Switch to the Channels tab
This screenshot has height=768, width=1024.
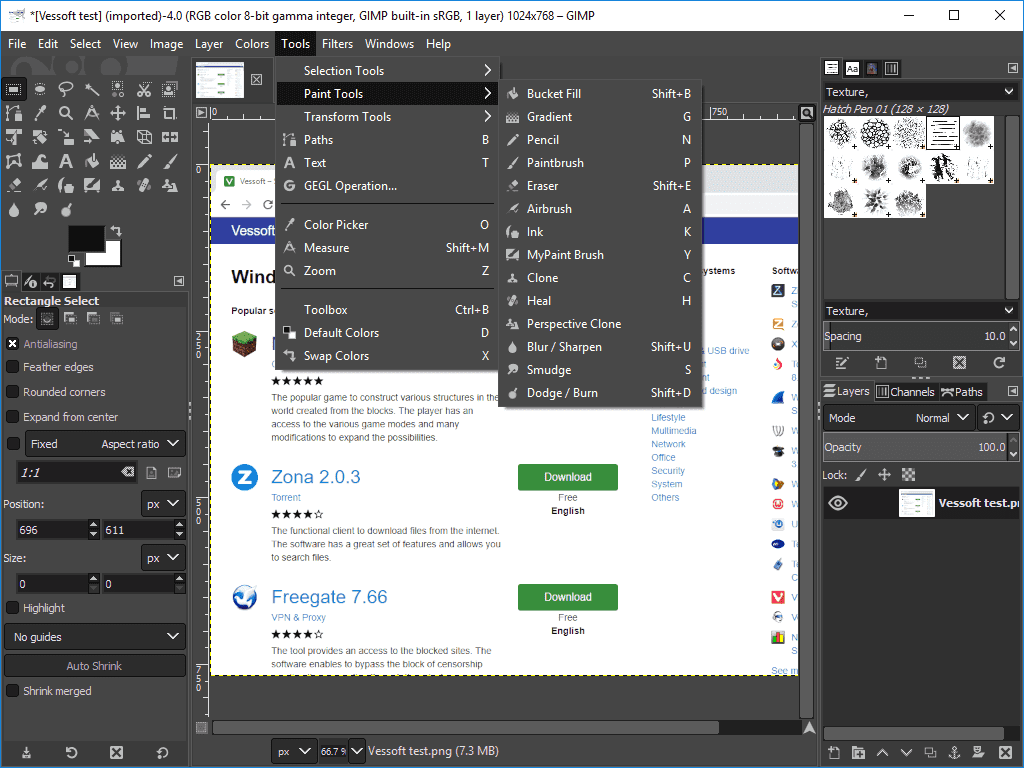[x=905, y=392]
